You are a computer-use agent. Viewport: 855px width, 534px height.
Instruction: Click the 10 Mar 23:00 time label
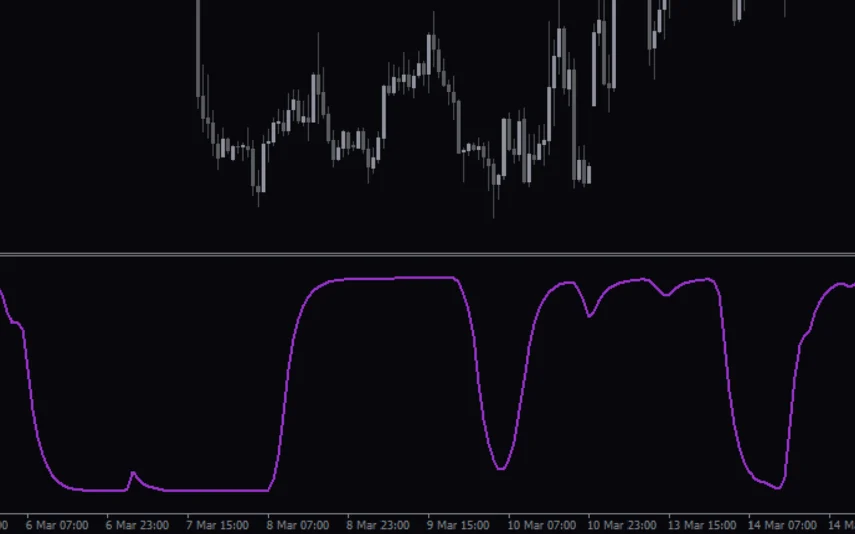pyautogui.click(x=621, y=524)
